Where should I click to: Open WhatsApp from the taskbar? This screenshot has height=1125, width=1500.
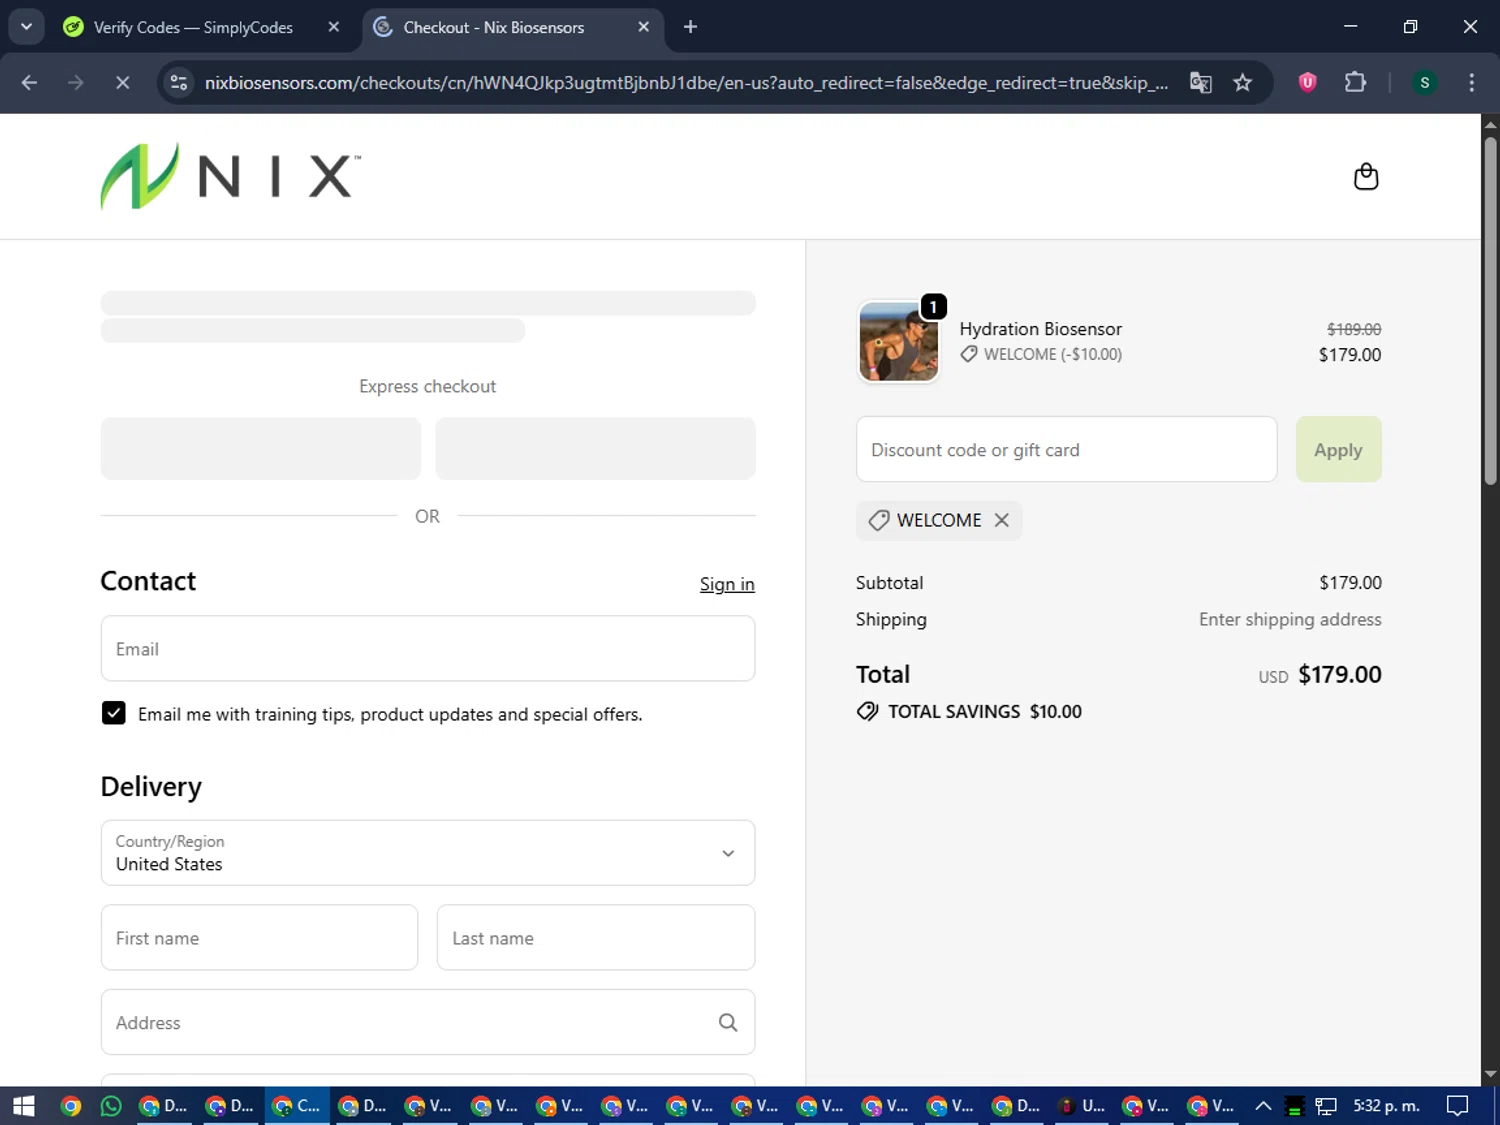click(x=111, y=1106)
